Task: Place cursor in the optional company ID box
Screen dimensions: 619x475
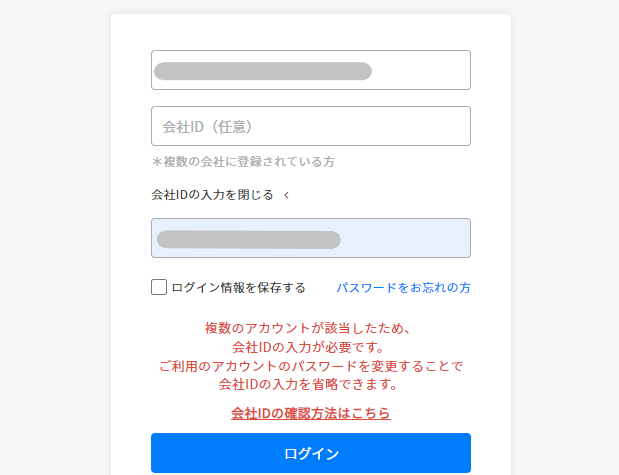Action: point(310,126)
